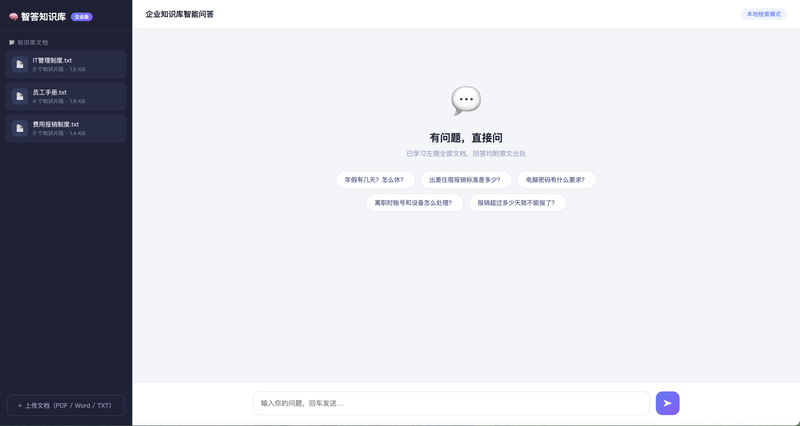
Task: Click the purple send arrow button
Action: (x=667, y=403)
